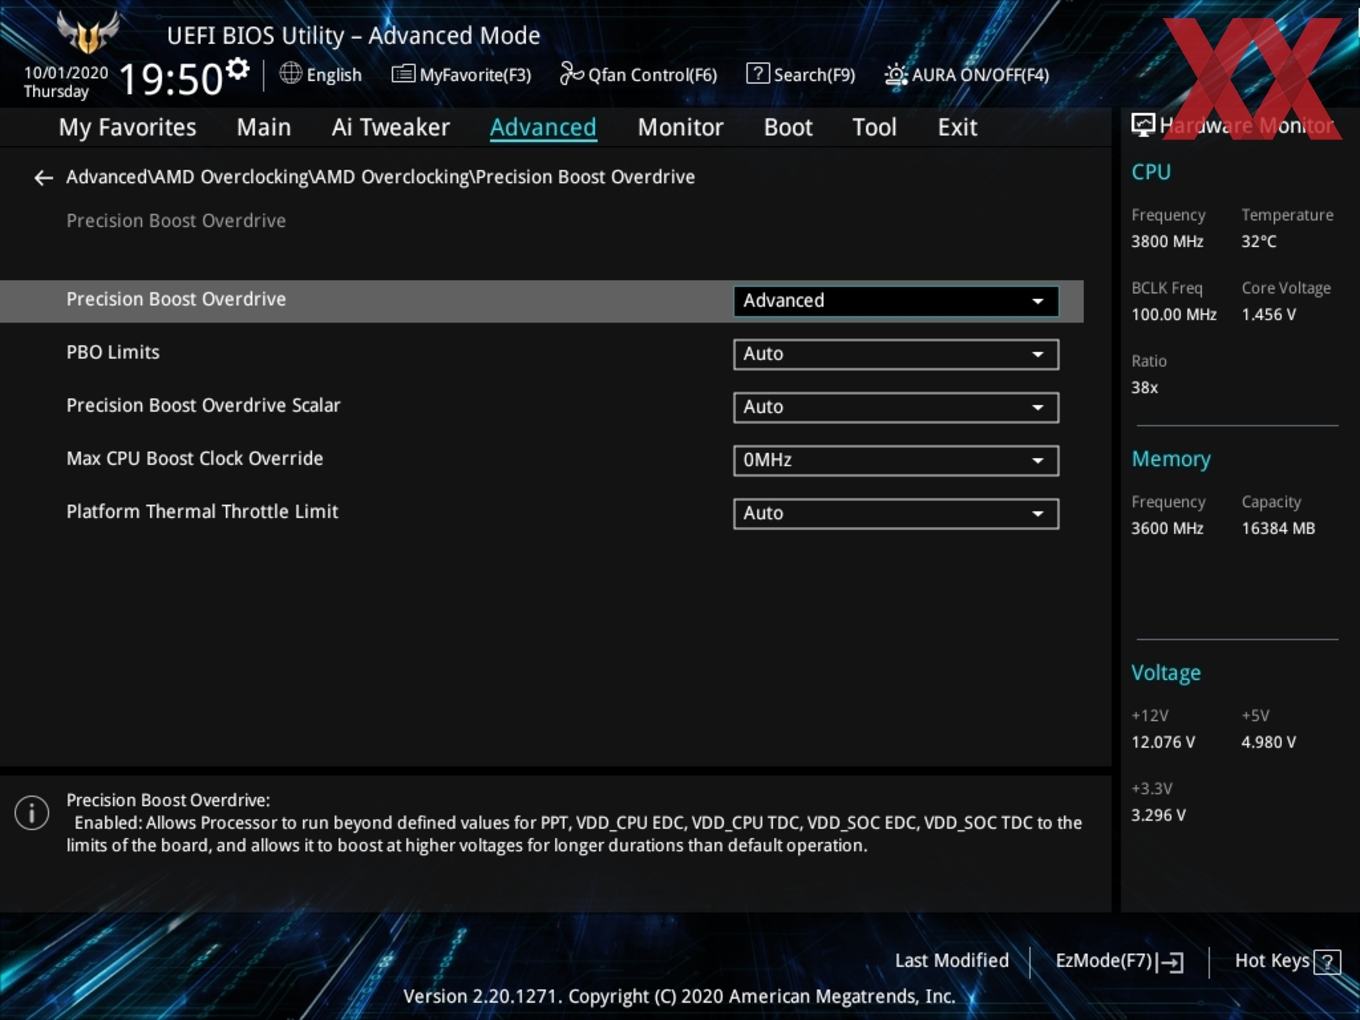Image resolution: width=1360 pixels, height=1020 pixels.
Task: Click the Ratio value 38x
Action: [1145, 387]
